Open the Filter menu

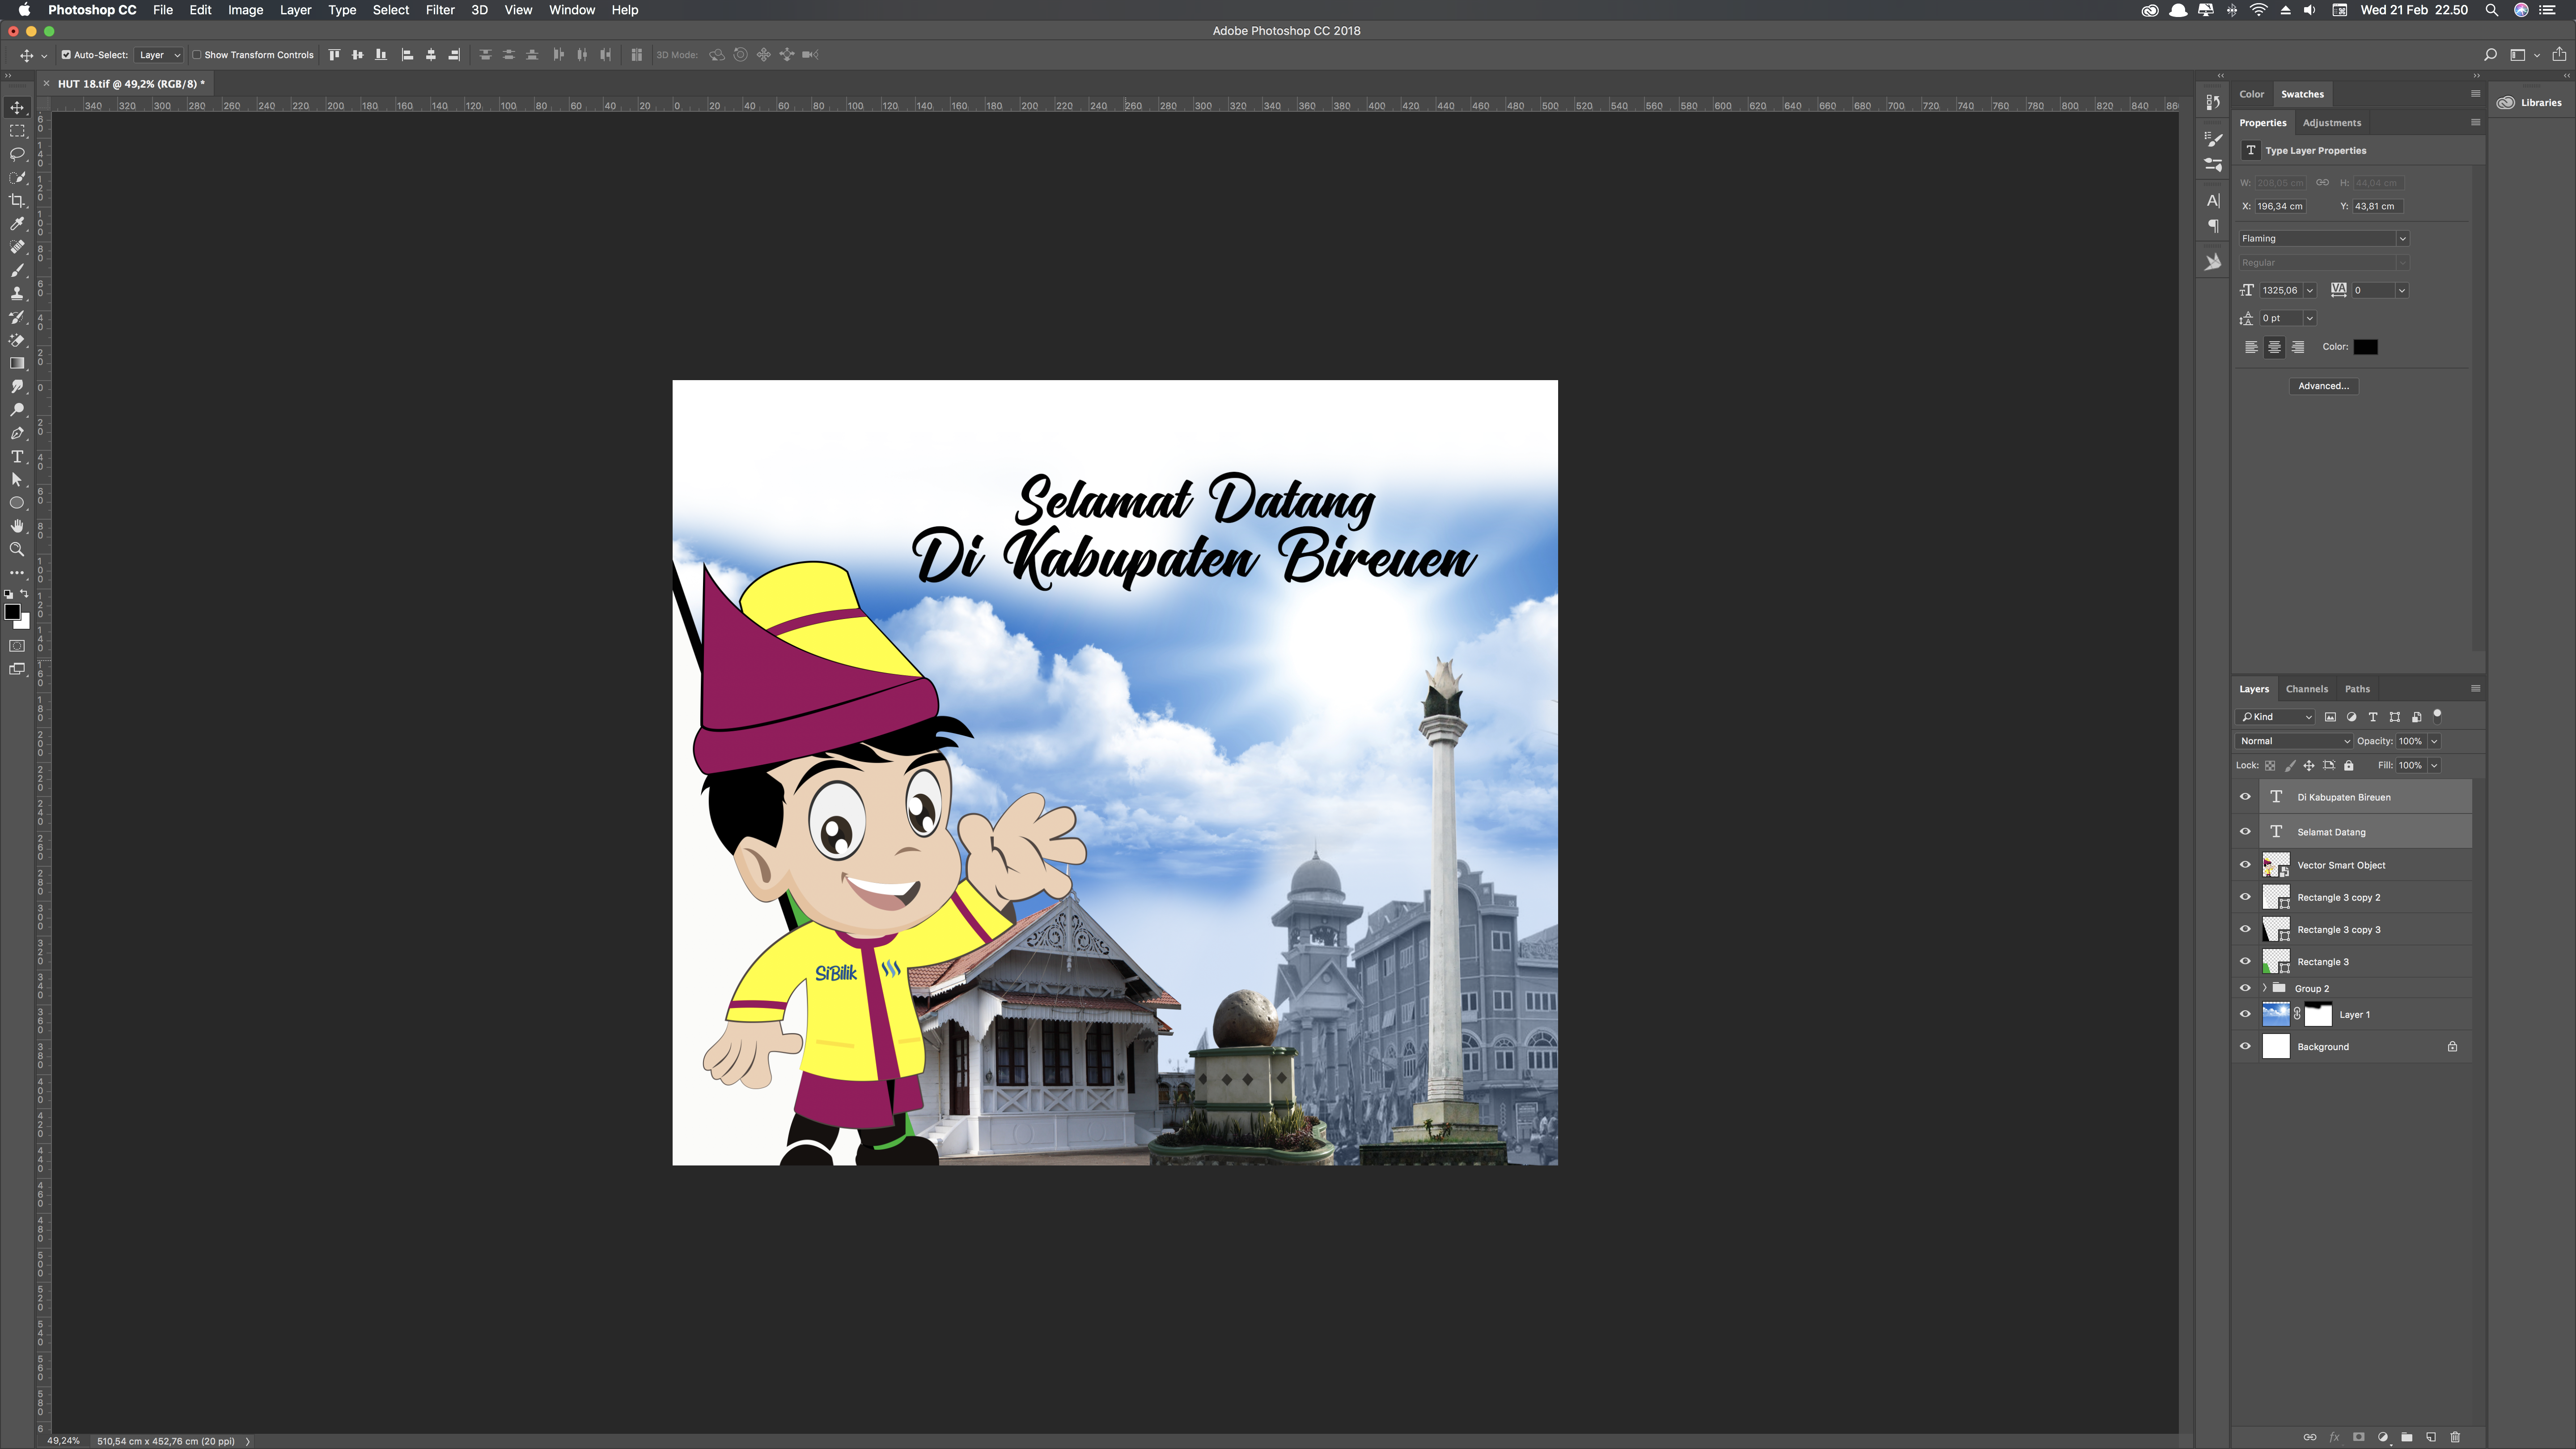click(x=440, y=10)
